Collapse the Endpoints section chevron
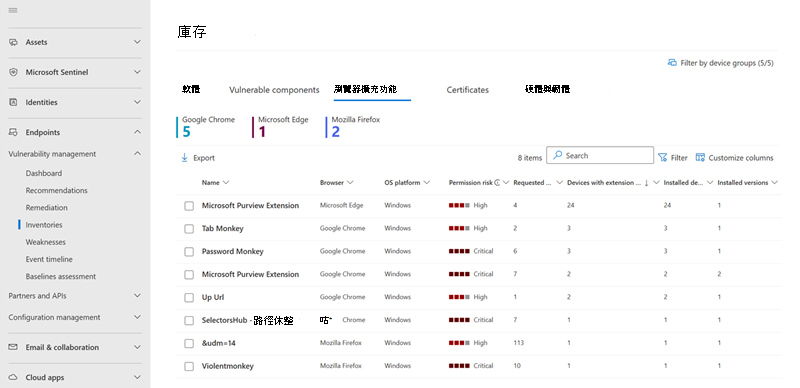This screenshot has width=800, height=388. tap(137, 132)
